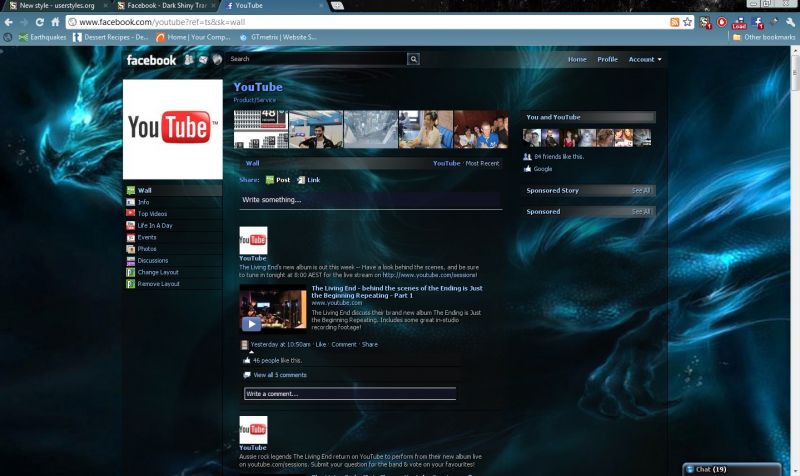Open the group photo thumbnail in strip
The height and width of the screenshot is (476, 800).
coord(481,129)
